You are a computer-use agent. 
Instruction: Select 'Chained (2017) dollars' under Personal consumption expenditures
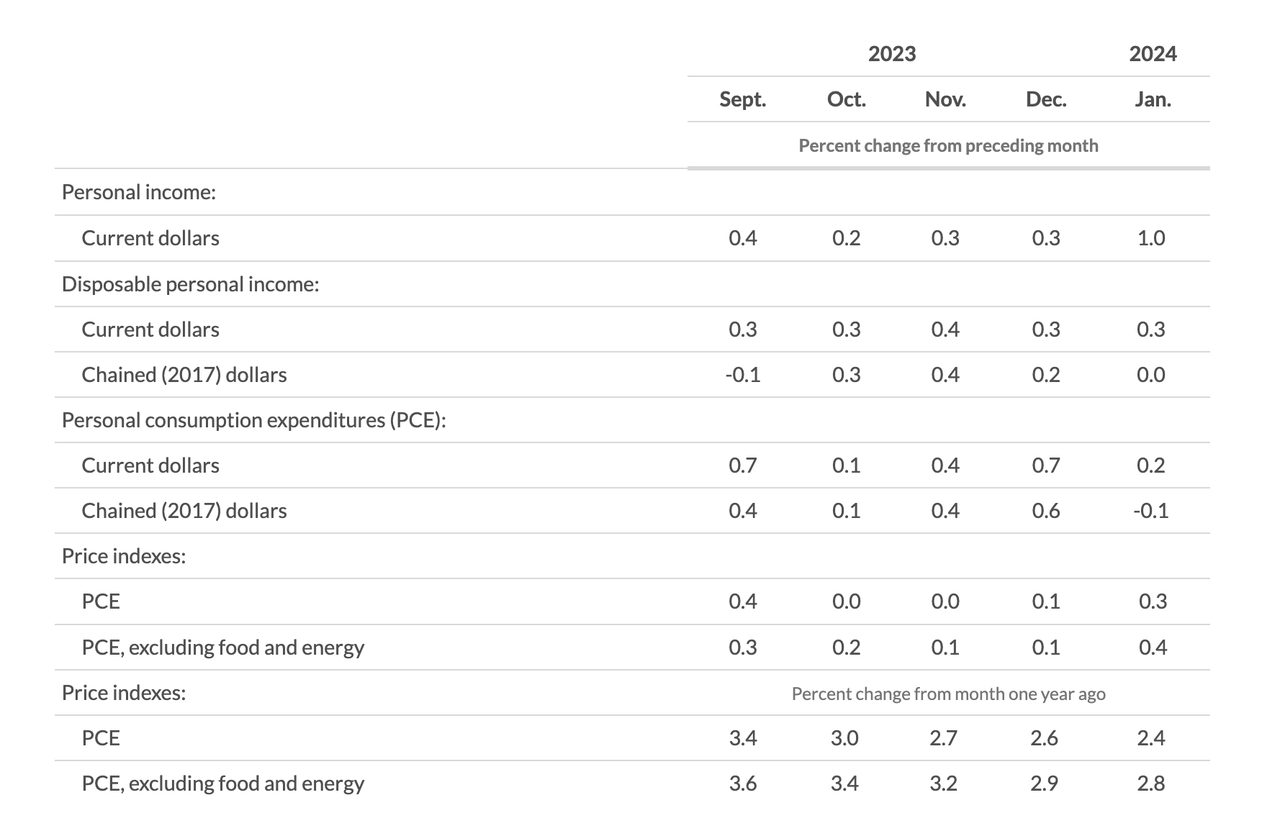click(x=184, y=511)
